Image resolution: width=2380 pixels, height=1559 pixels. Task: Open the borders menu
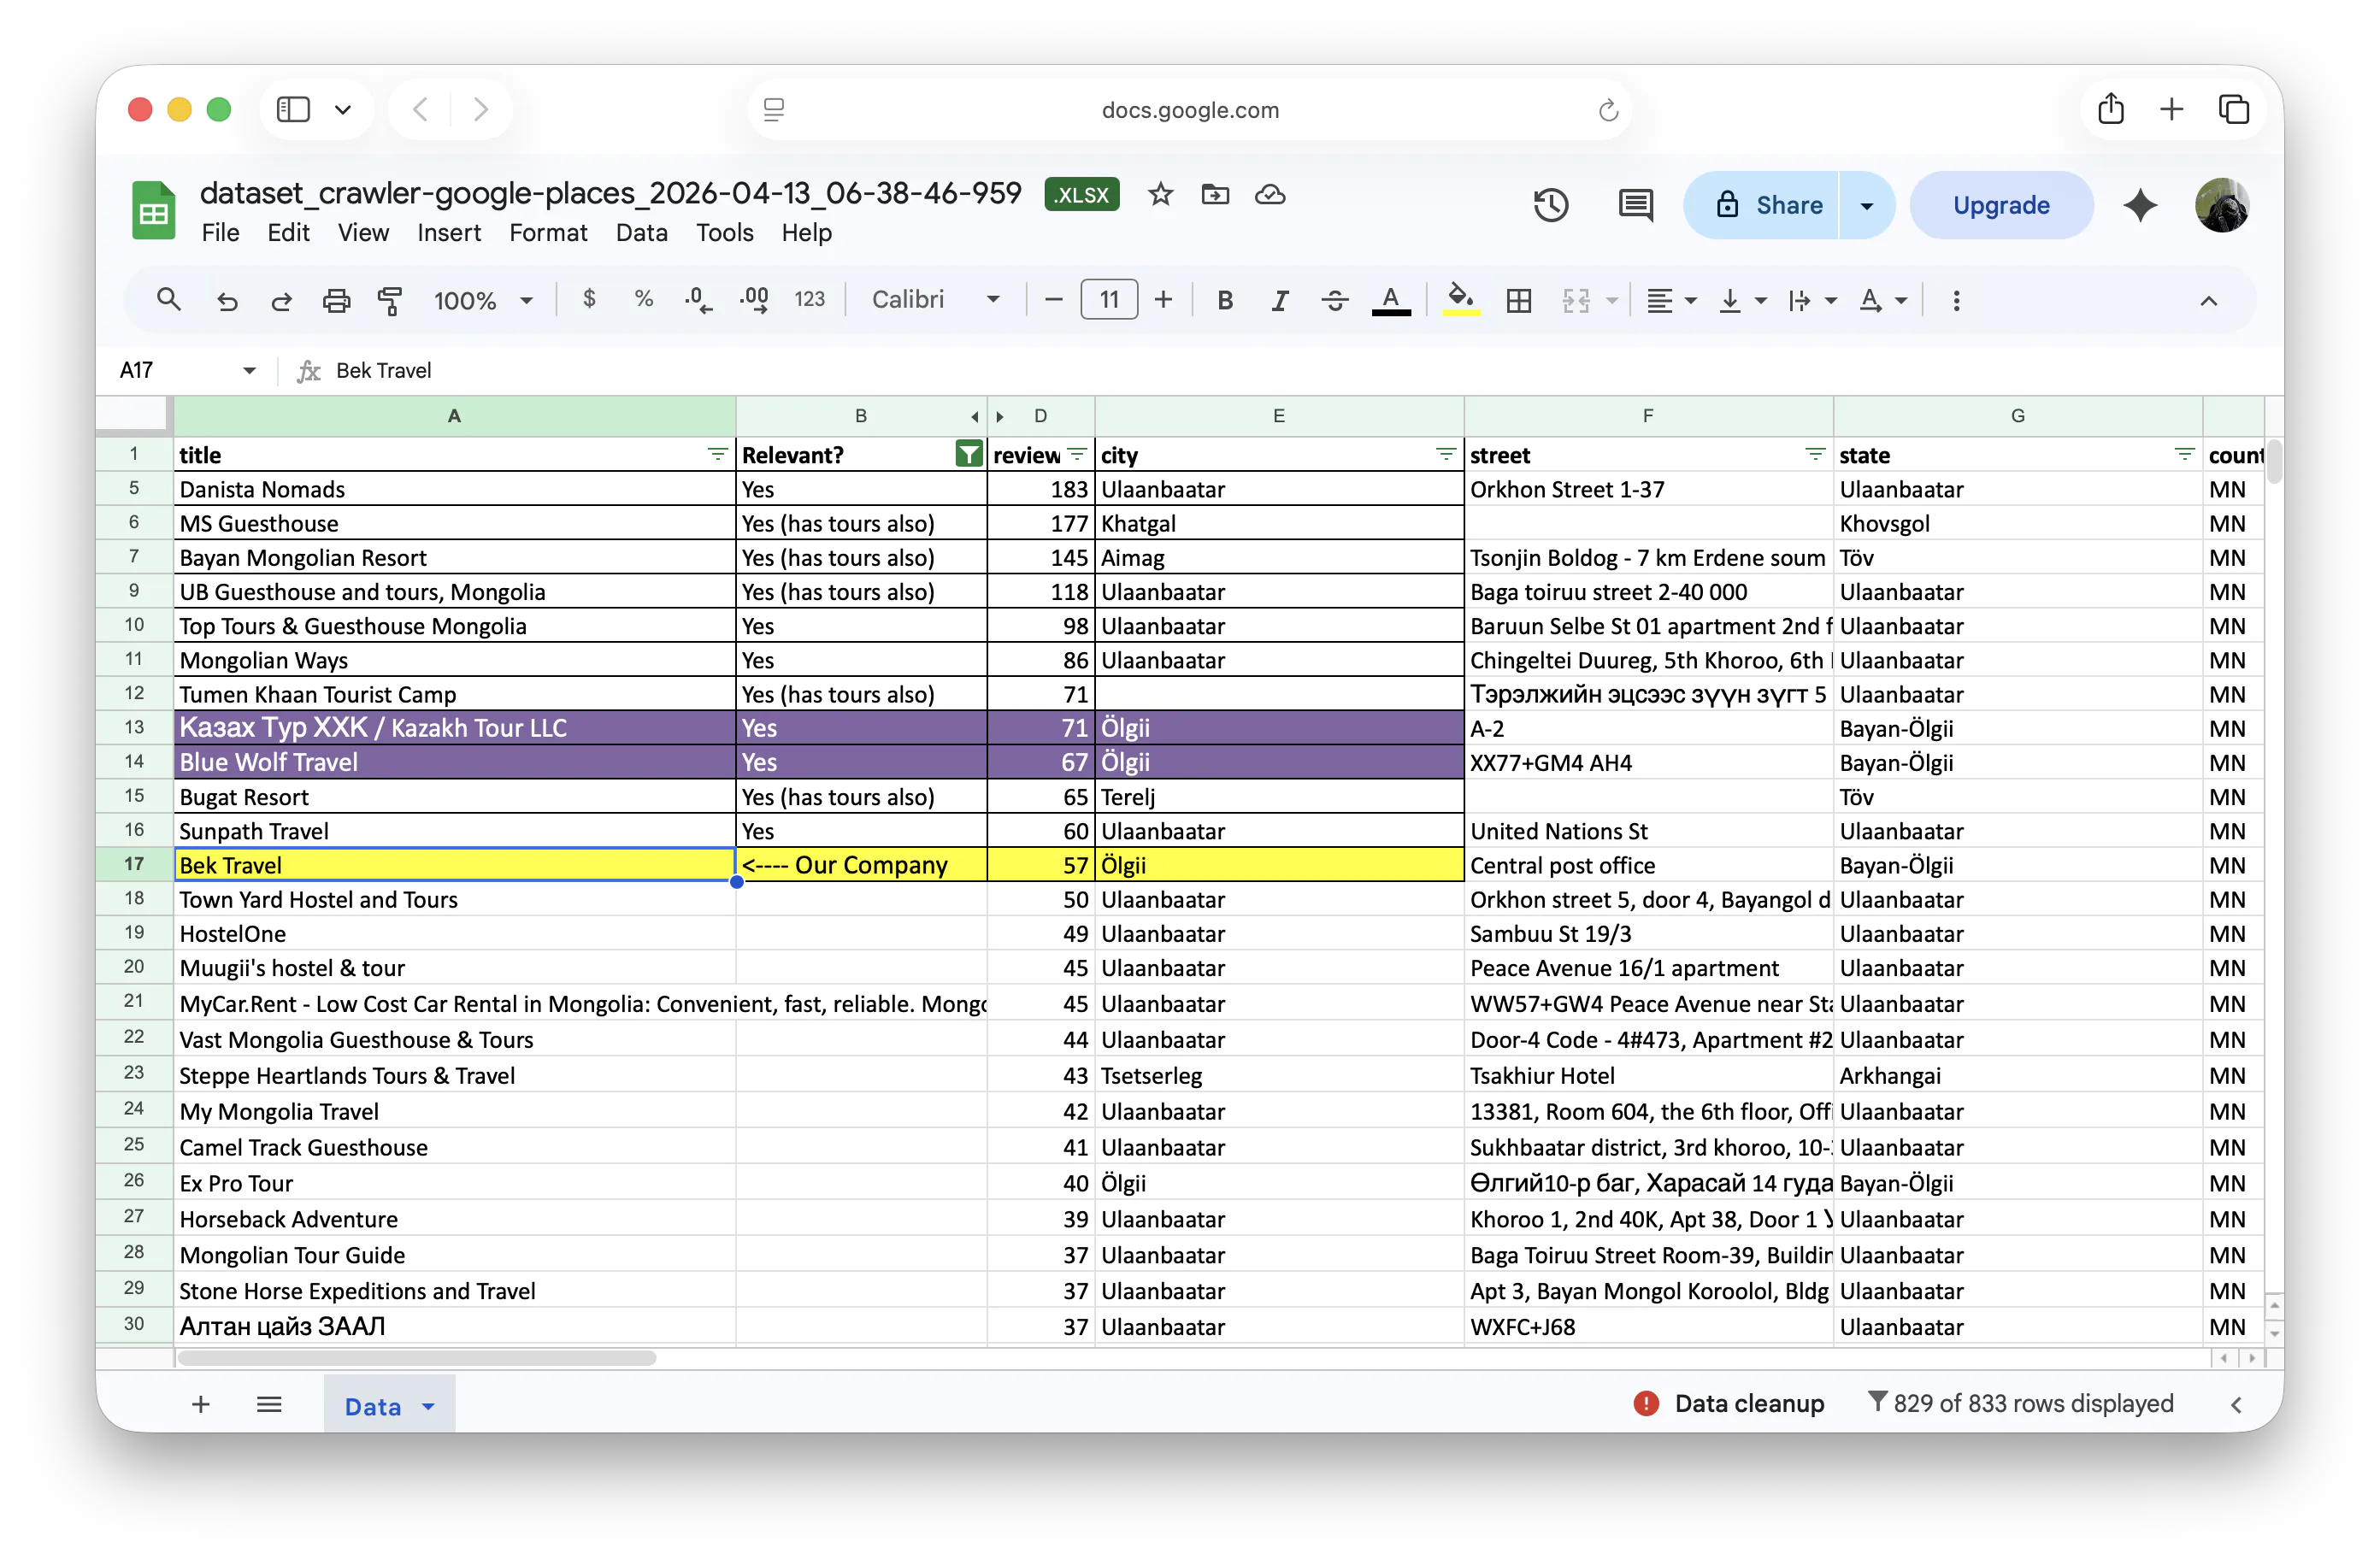(x=1519, y=300)
